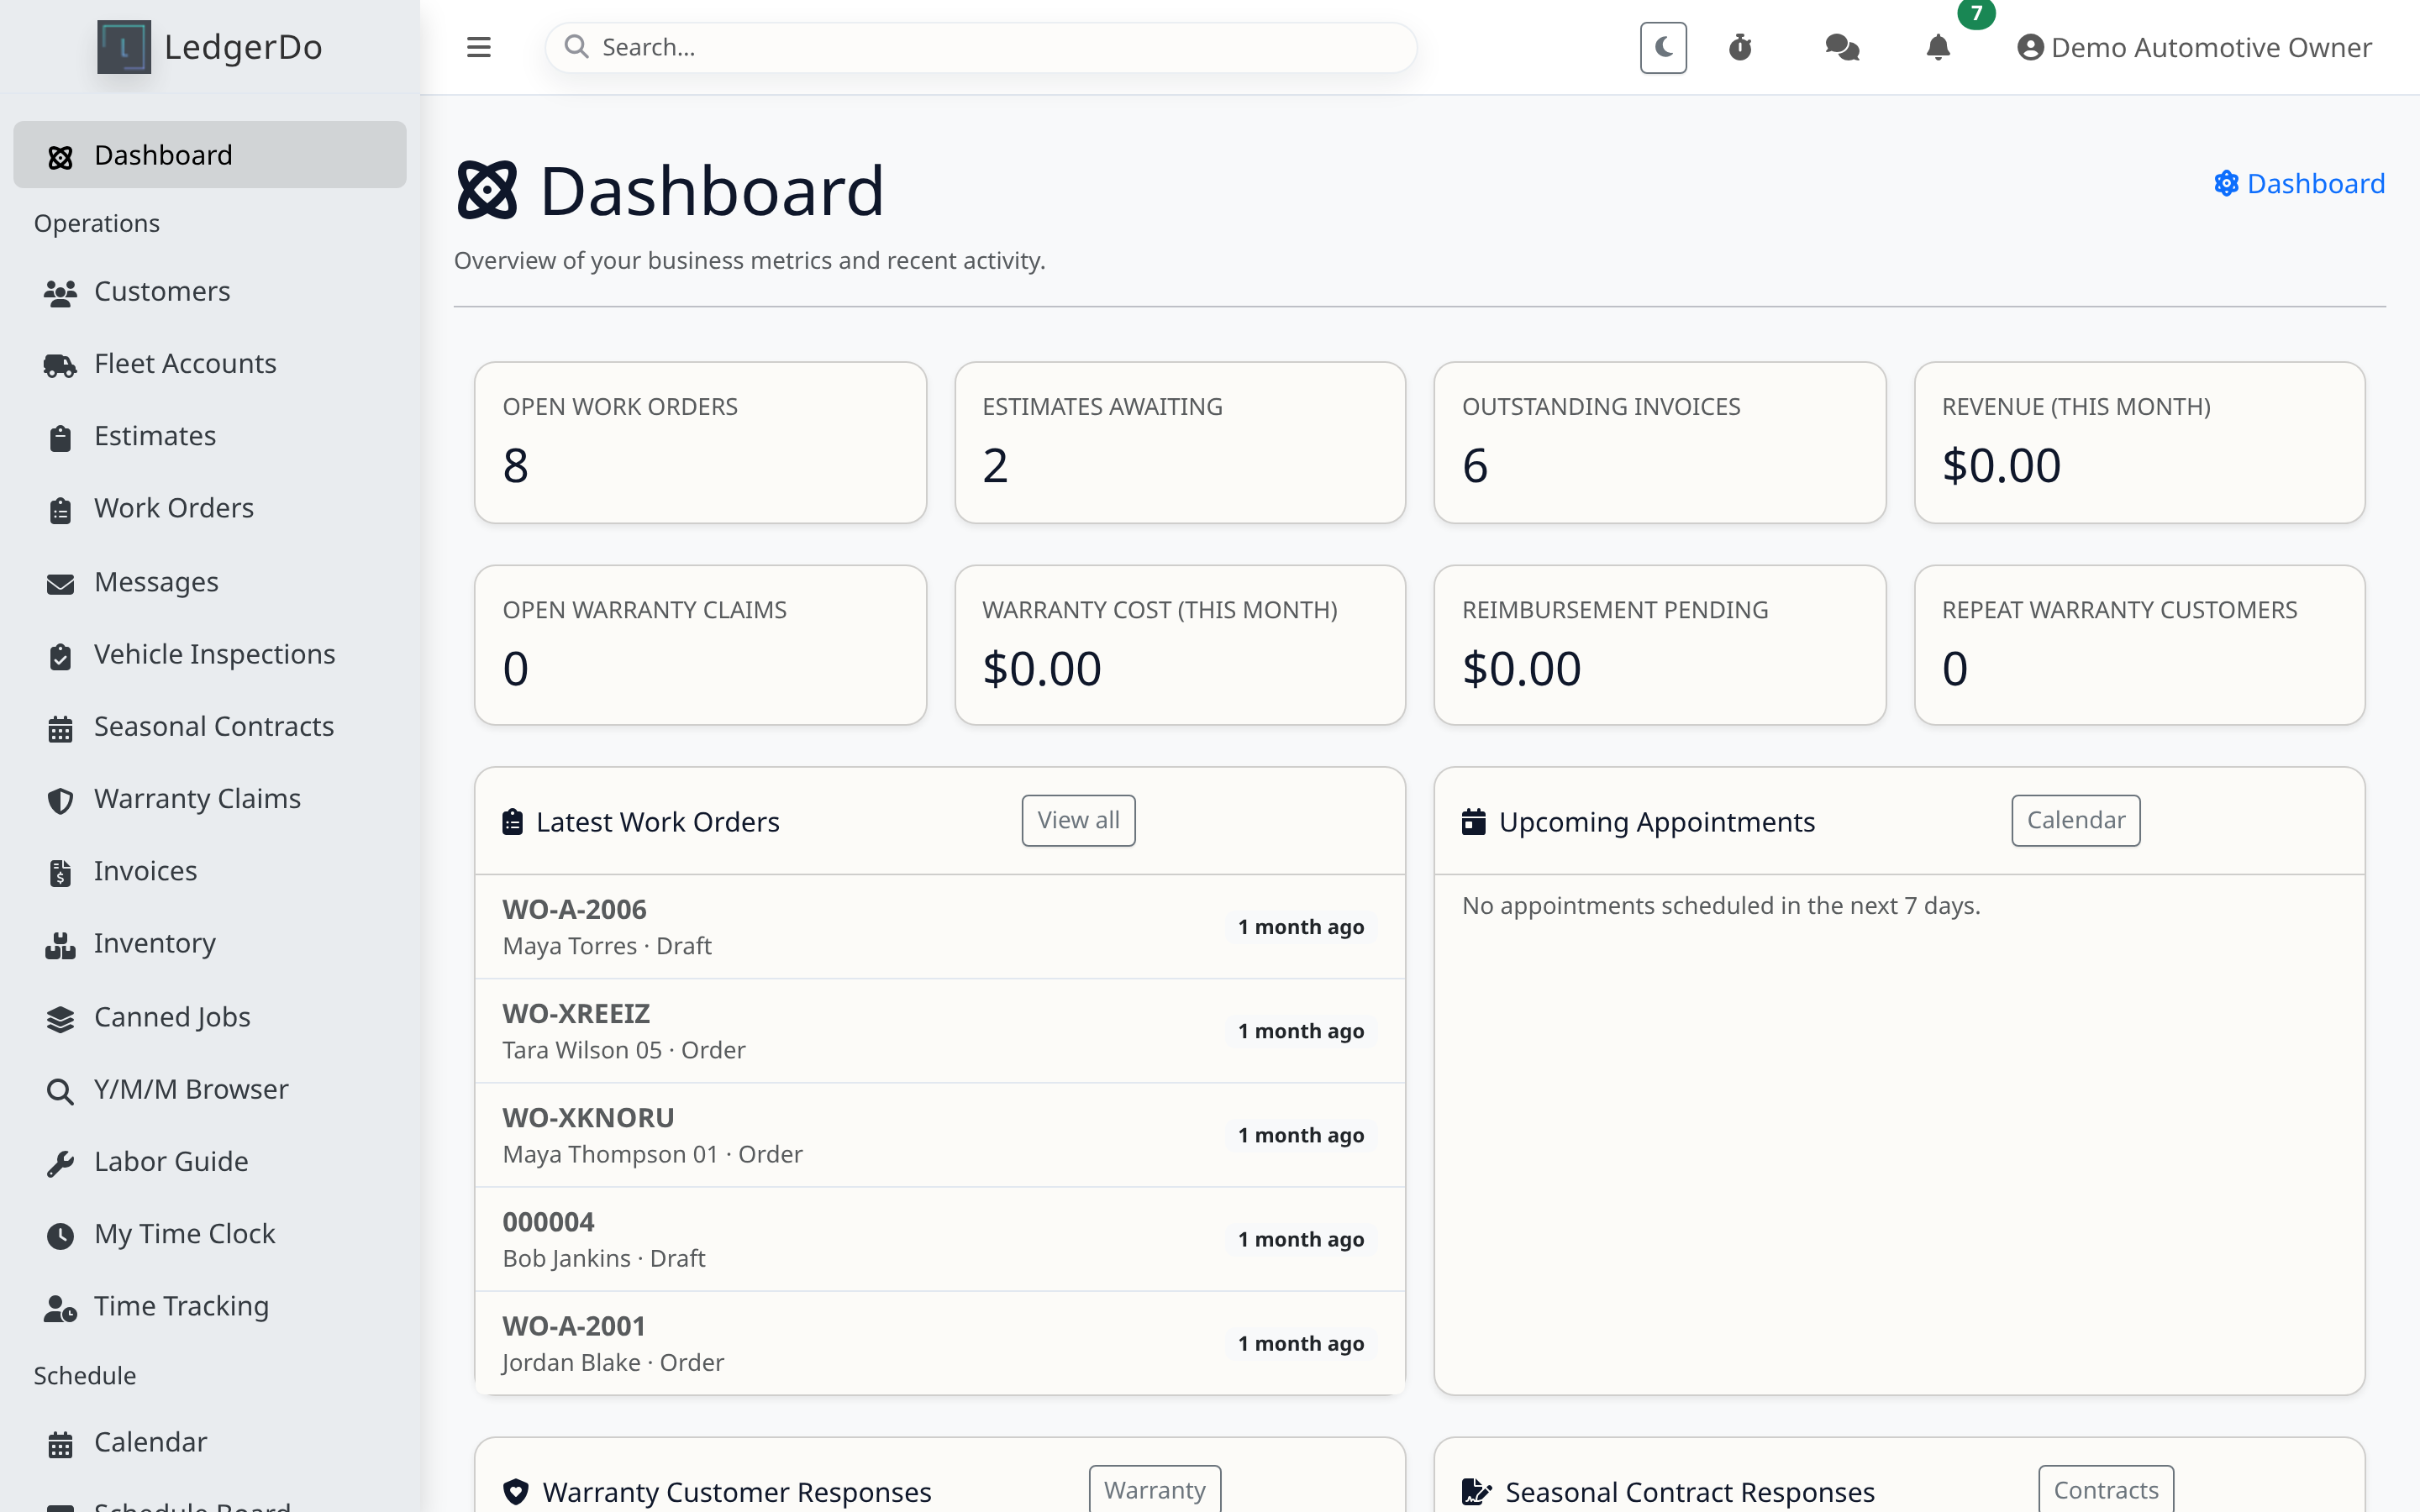Click the Dashboard breadcrumb link
This screenshot has width=2420, height=1512.
pos(2299,184)
